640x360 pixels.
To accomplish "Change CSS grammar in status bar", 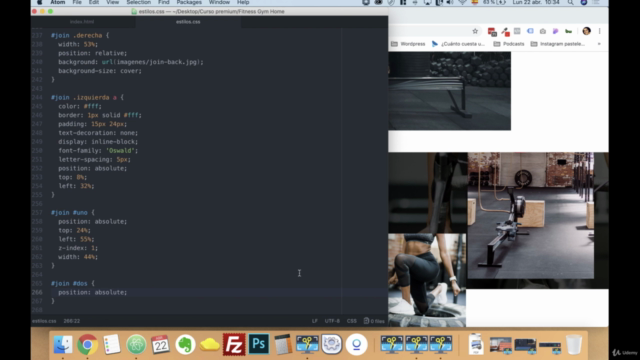I will [x=351, y=321].
